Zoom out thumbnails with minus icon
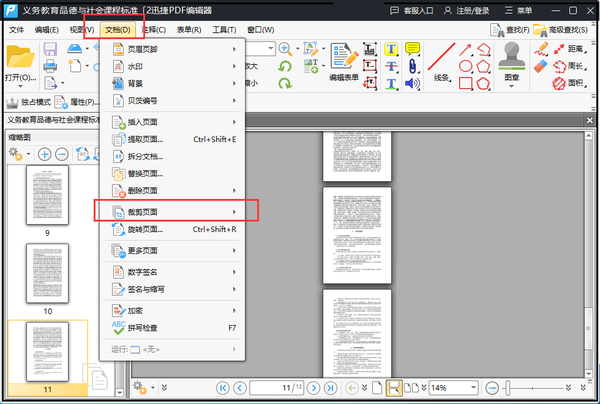600x404 pixels. [x=62, y=154]
